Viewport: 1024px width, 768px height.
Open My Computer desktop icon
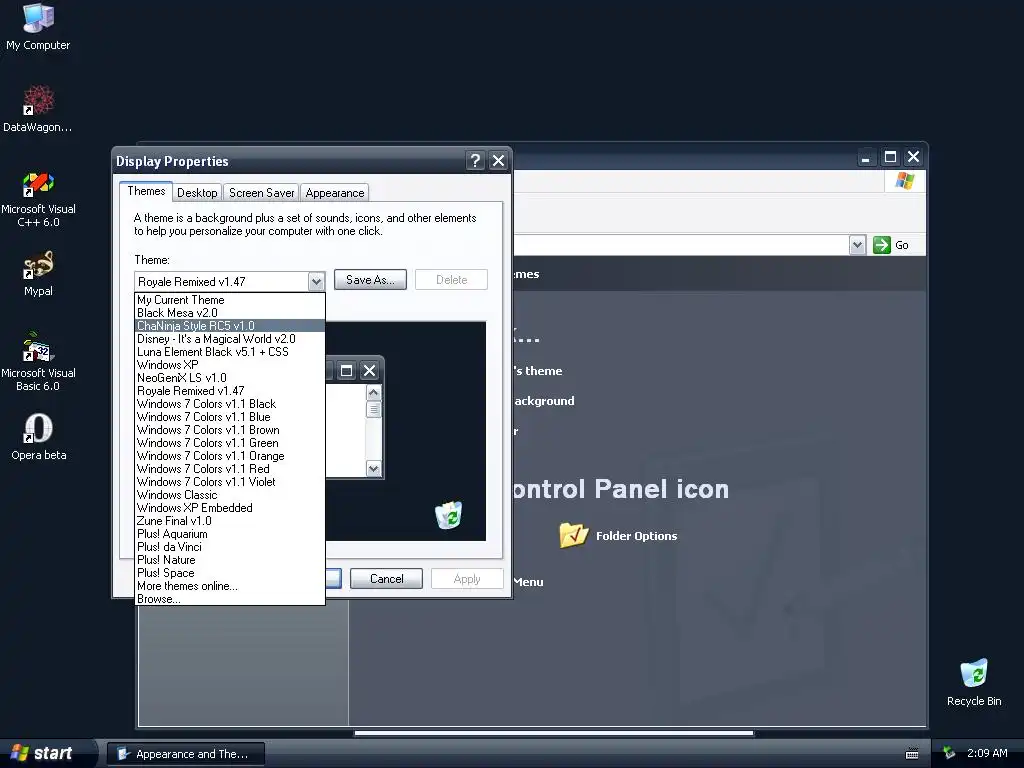[38, 26]
